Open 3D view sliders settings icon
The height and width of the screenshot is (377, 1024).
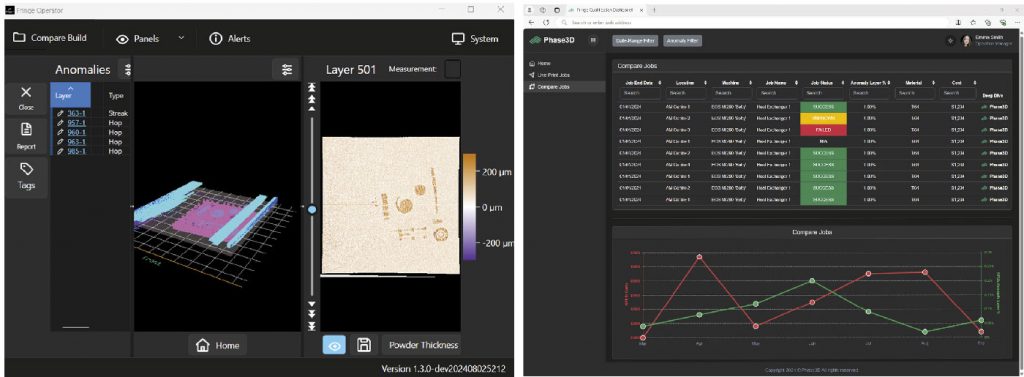coord(286,69)
